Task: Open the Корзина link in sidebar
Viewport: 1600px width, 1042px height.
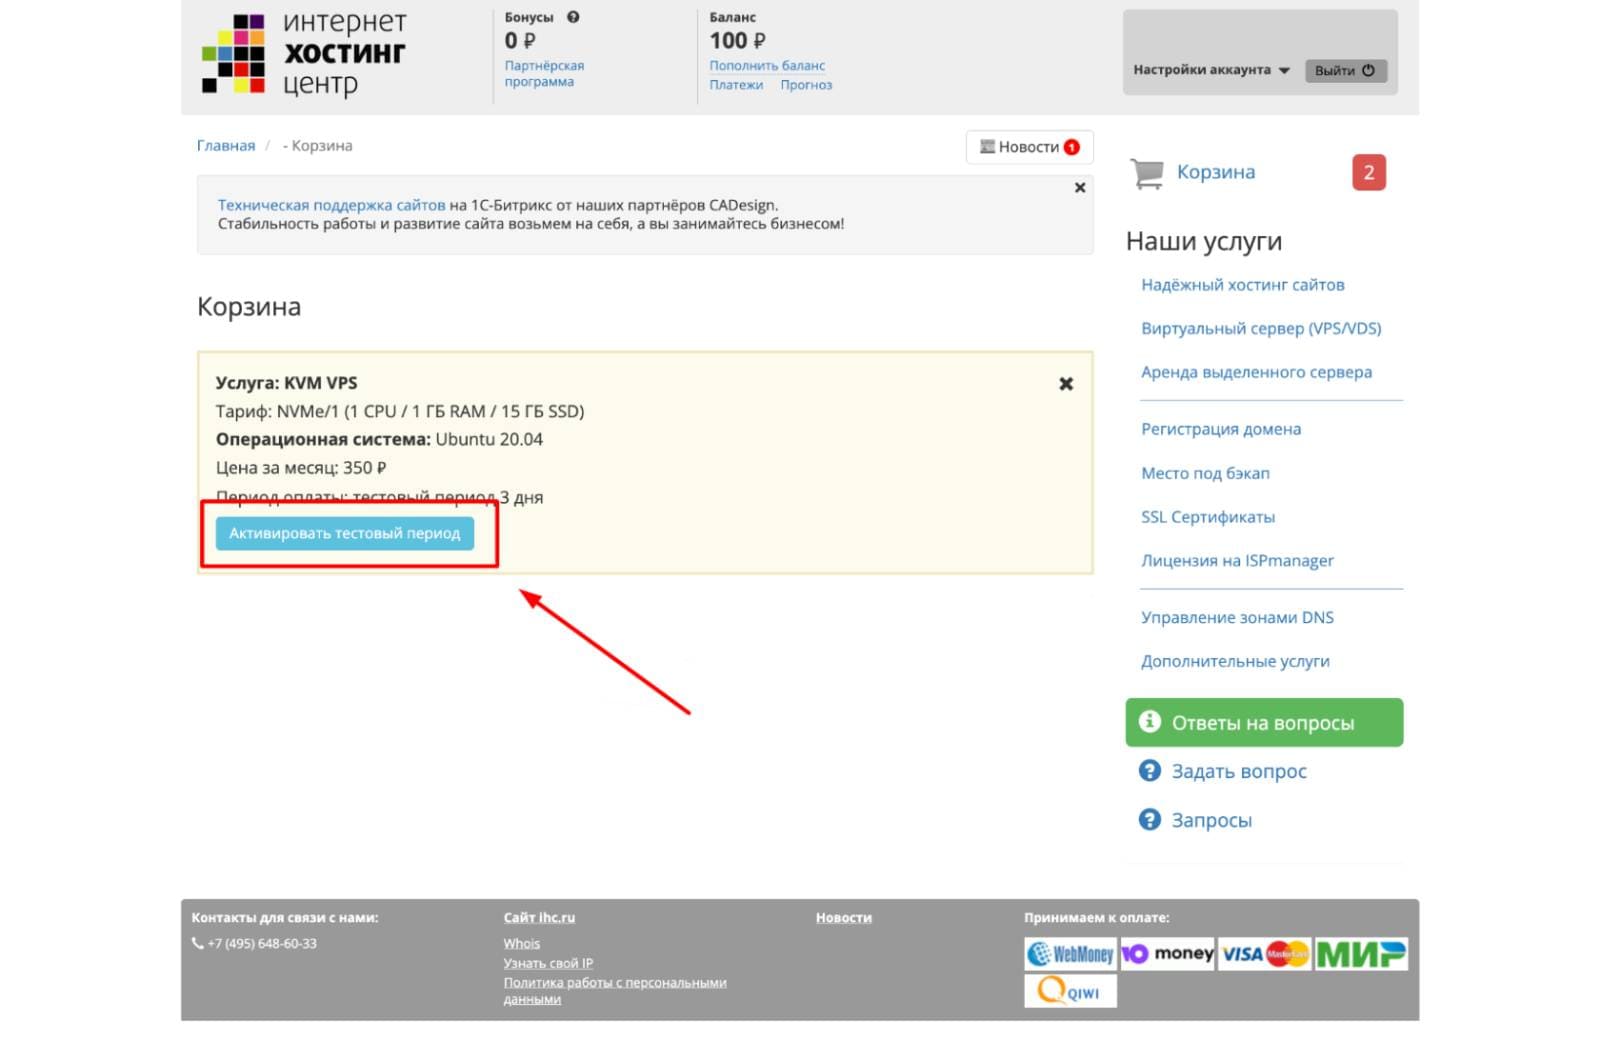Action: point(1215,172)
